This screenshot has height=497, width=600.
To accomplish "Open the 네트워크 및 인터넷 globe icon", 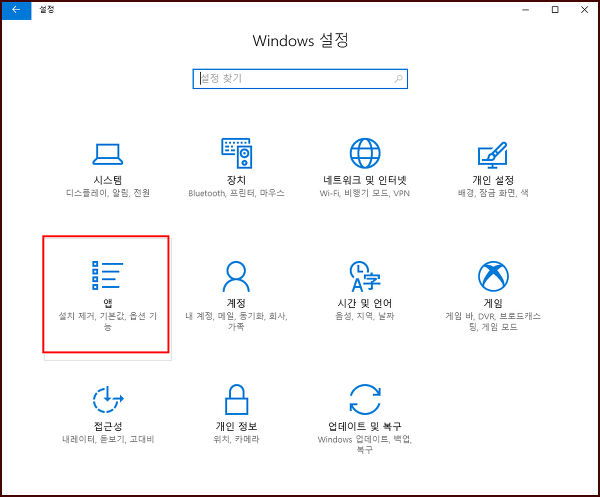I will coord(365,153).
